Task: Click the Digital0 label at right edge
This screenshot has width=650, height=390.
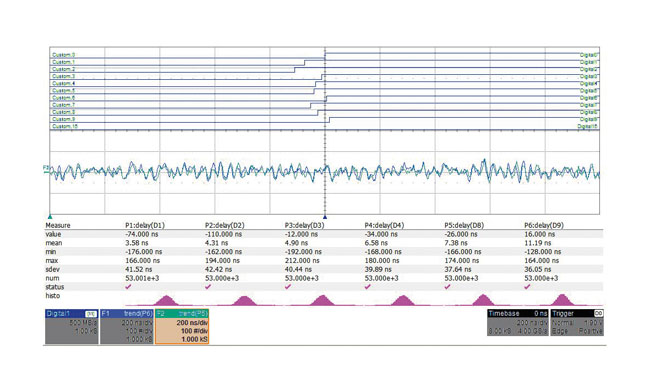Action: click(x=589, y=55)
